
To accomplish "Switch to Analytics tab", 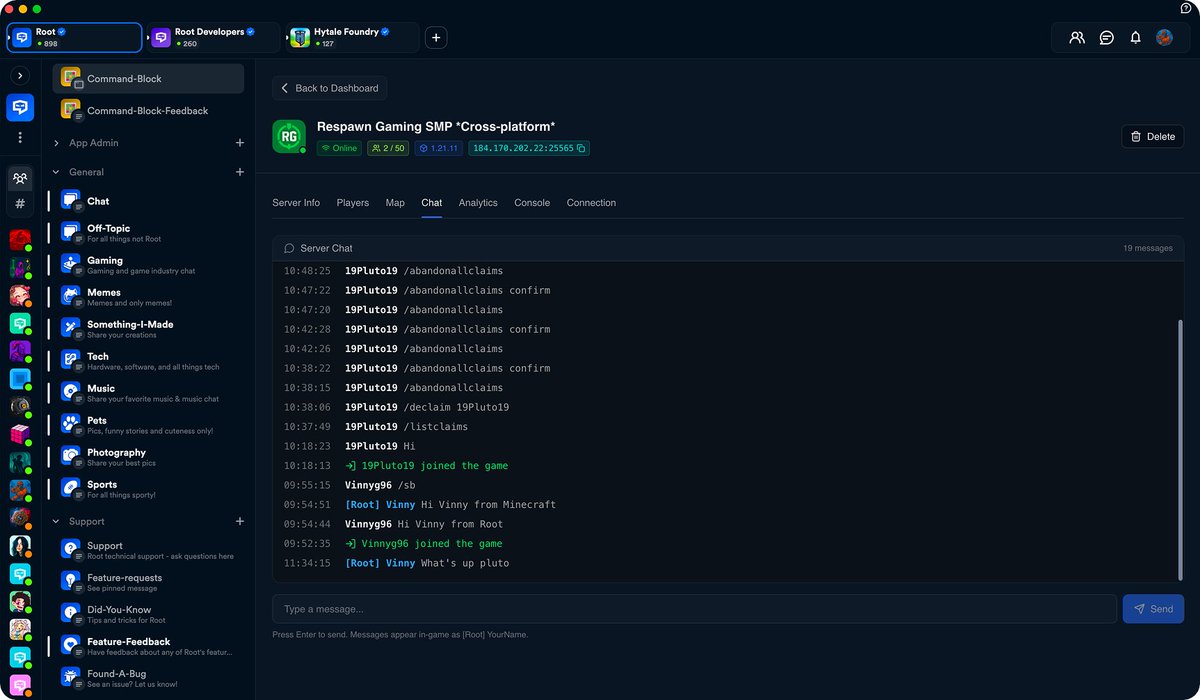I will pyautogui.click(x=478, y=203).
